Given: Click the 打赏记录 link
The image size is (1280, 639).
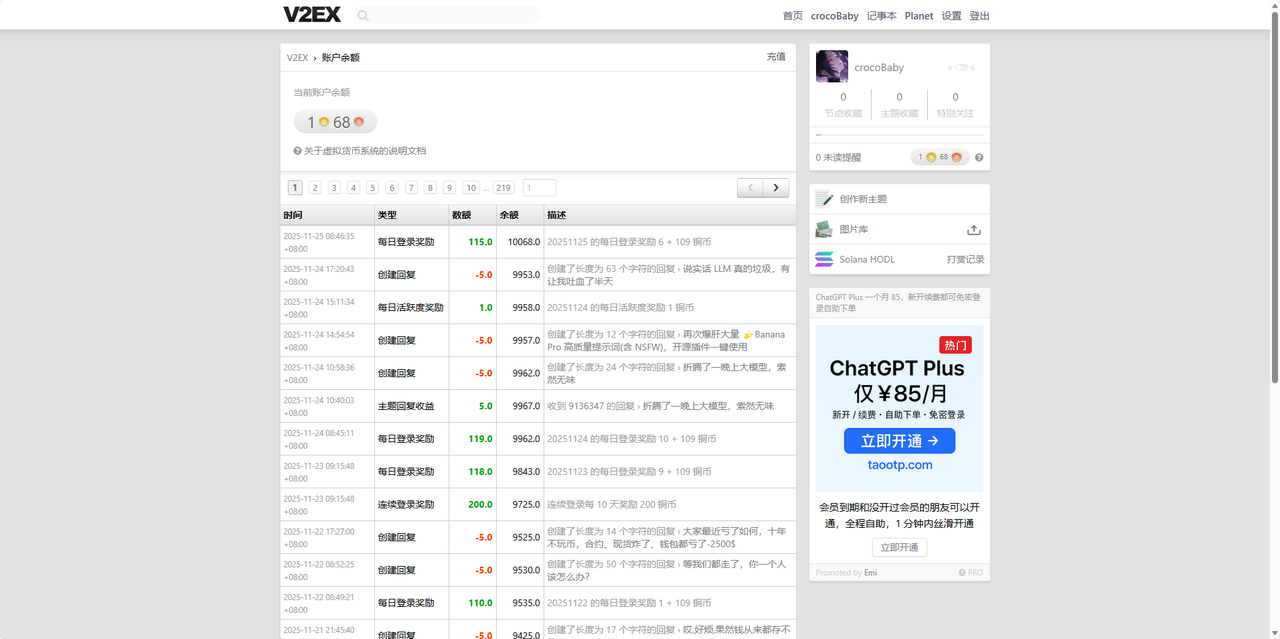Looking at the screenshot, I should tap(965, 260).
